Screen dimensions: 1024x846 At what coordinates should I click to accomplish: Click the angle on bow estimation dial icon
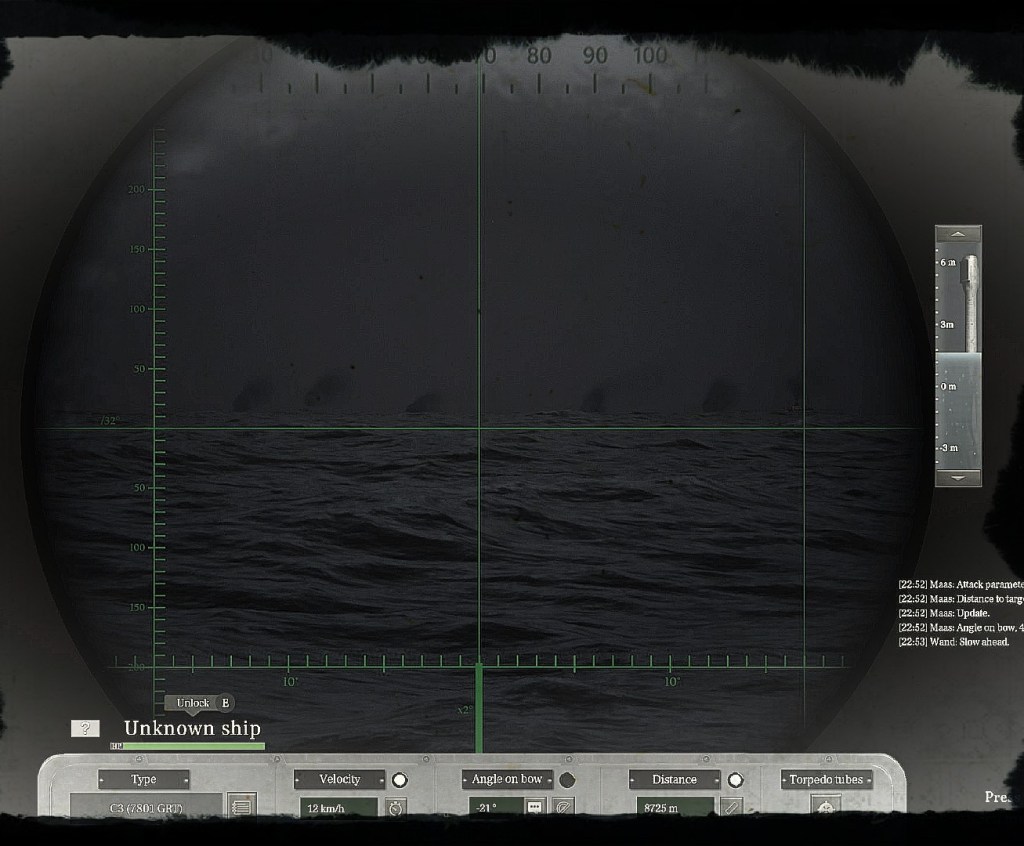click(x=564, y=806)
